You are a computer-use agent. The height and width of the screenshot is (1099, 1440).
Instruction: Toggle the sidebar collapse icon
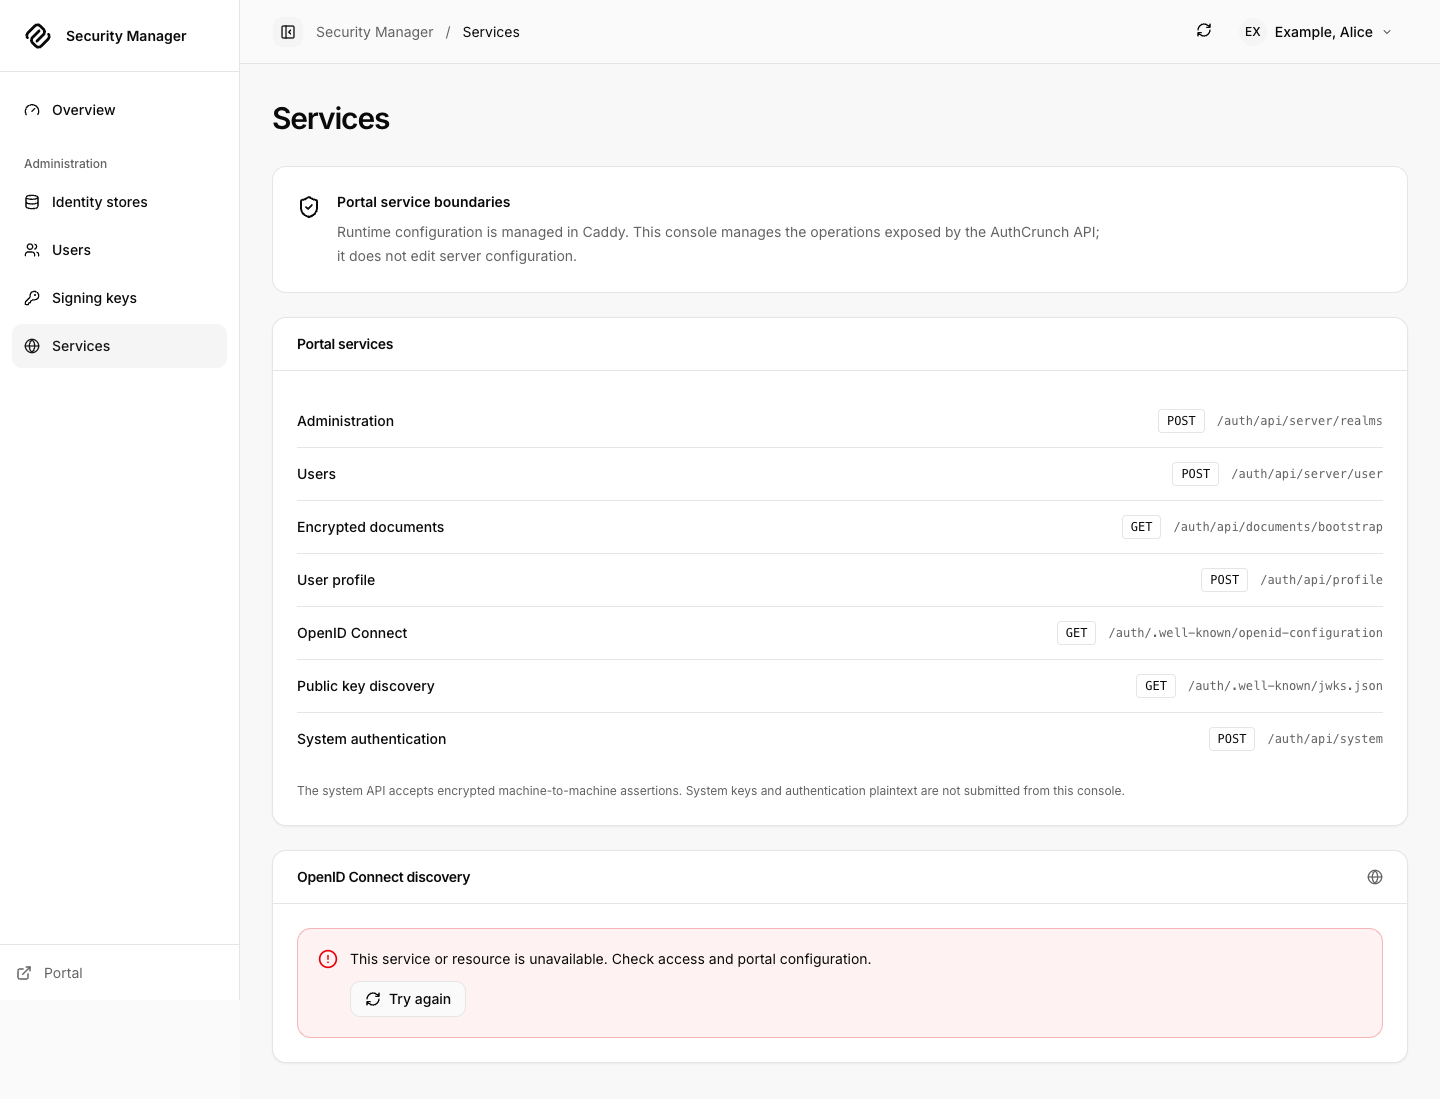[x=288, y=32]
